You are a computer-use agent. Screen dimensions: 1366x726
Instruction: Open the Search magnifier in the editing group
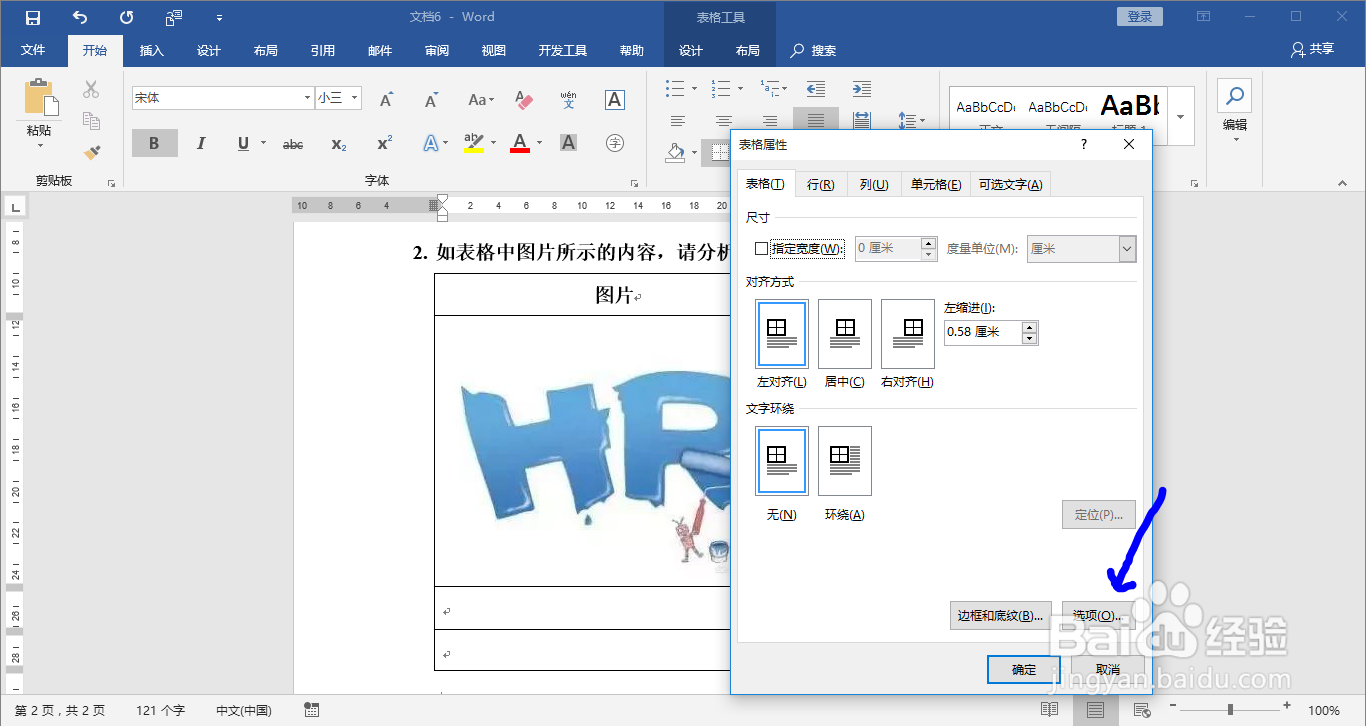[1235, 97]
